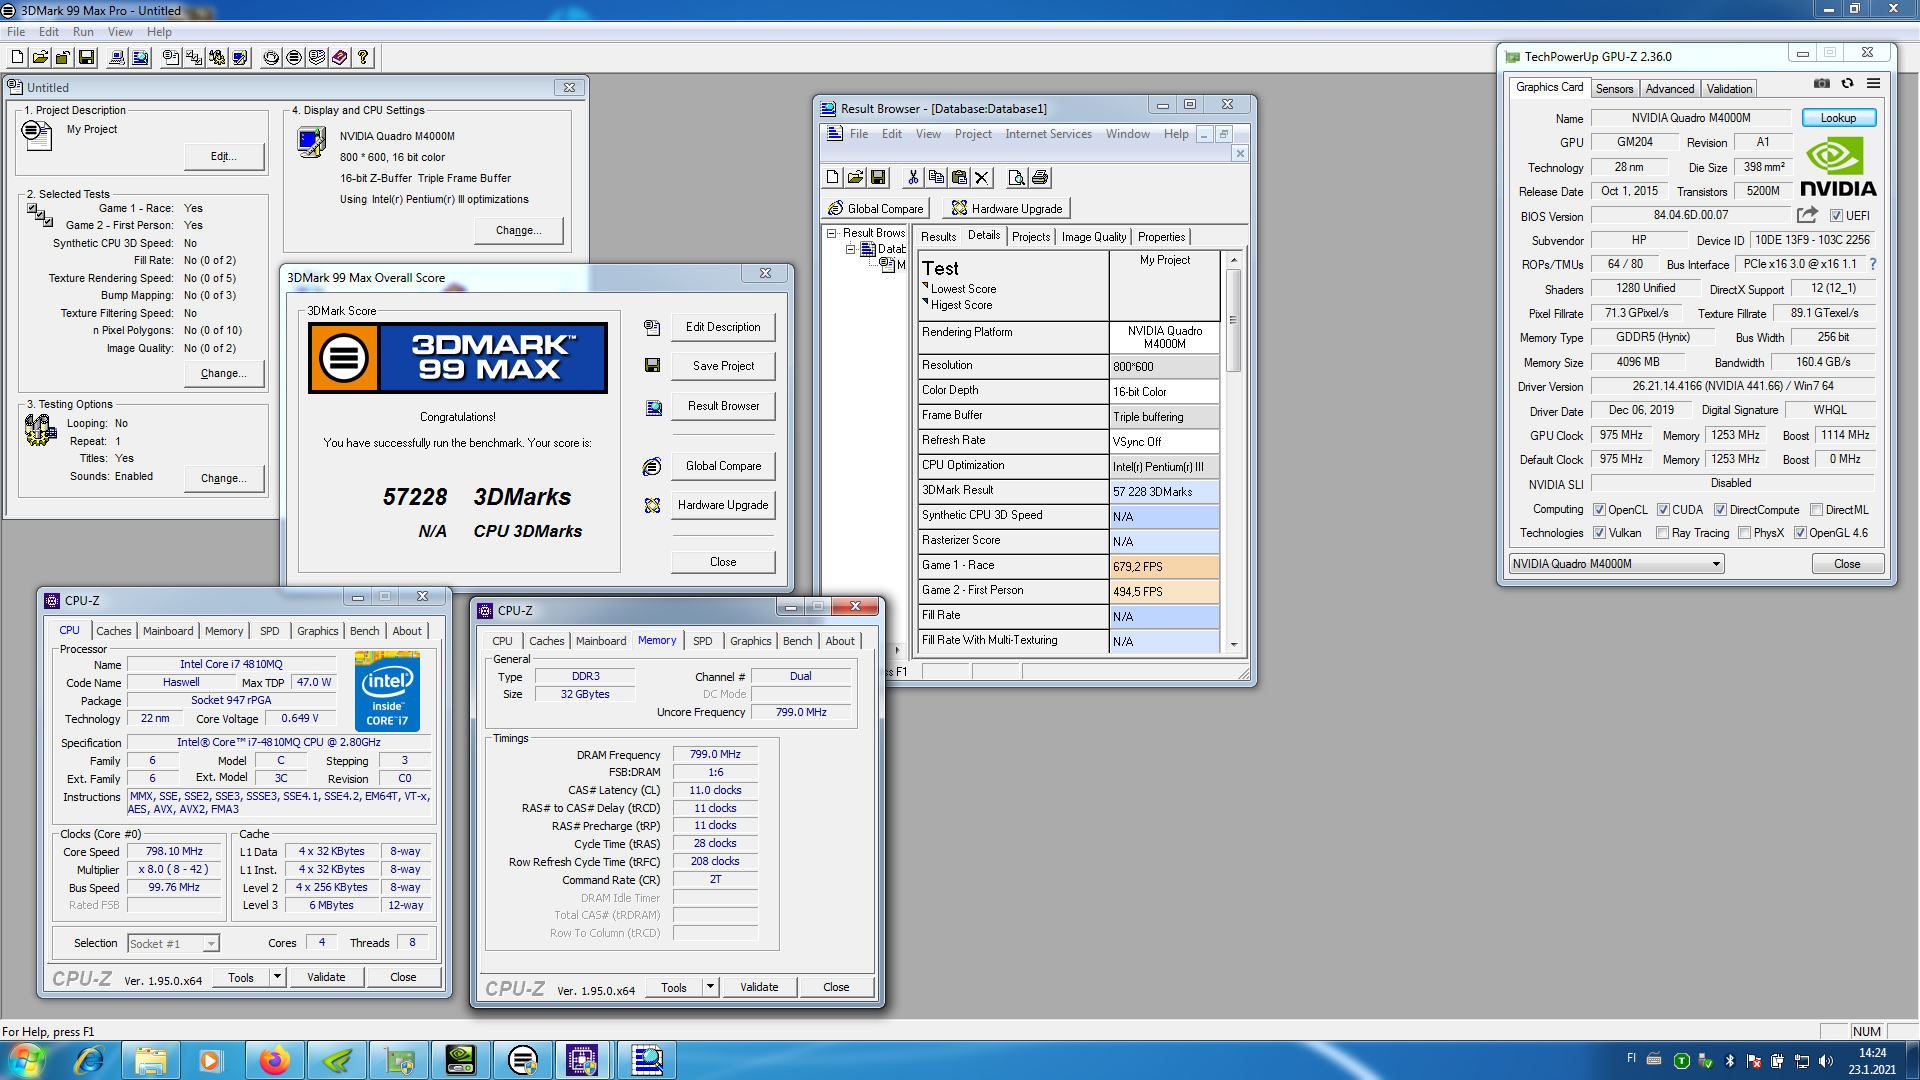Image resolution: width=1920 pixels, height=1080 pixels.
Task: Click the Bus Interface question mark in GPU-Z
Action: [1873, 264]
